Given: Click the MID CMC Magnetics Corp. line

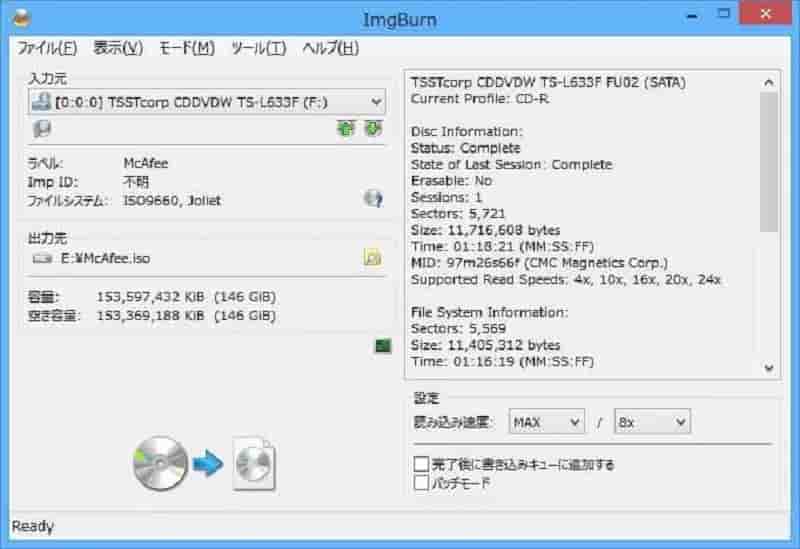Looking at the screenshot, I should [539, 263].
